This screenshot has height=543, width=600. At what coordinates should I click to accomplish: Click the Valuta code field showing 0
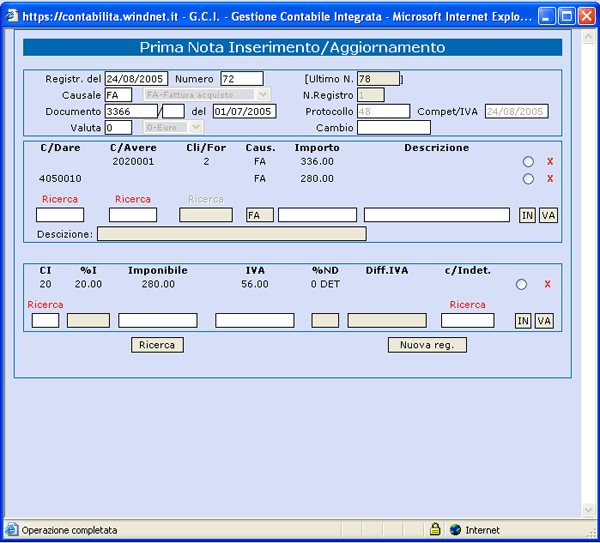point(118,127)
